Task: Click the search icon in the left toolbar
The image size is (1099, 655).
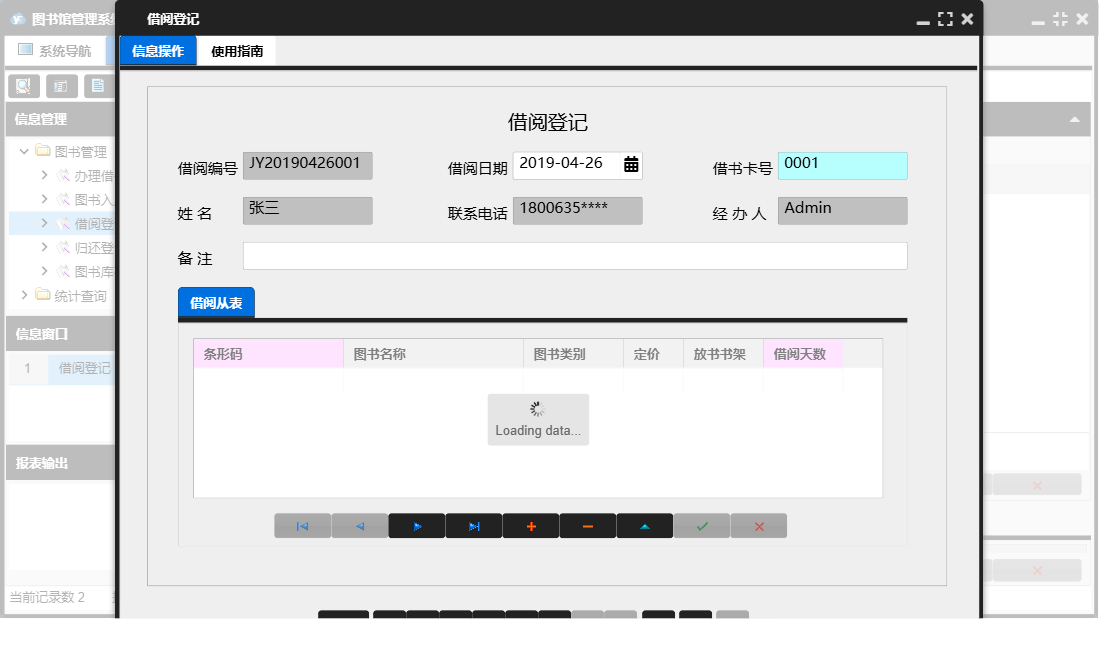Action: coord(22,86)
